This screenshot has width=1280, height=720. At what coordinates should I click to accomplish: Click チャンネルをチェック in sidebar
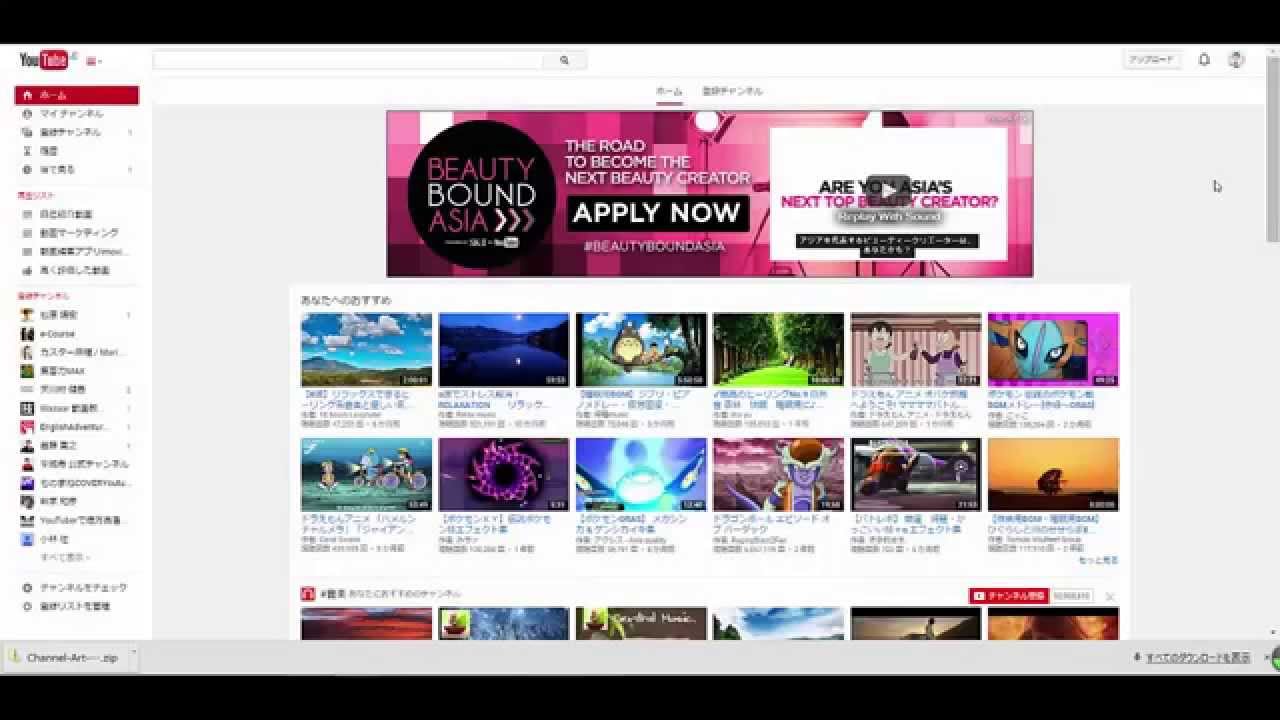pyautogui.click(x=76, y=588)
